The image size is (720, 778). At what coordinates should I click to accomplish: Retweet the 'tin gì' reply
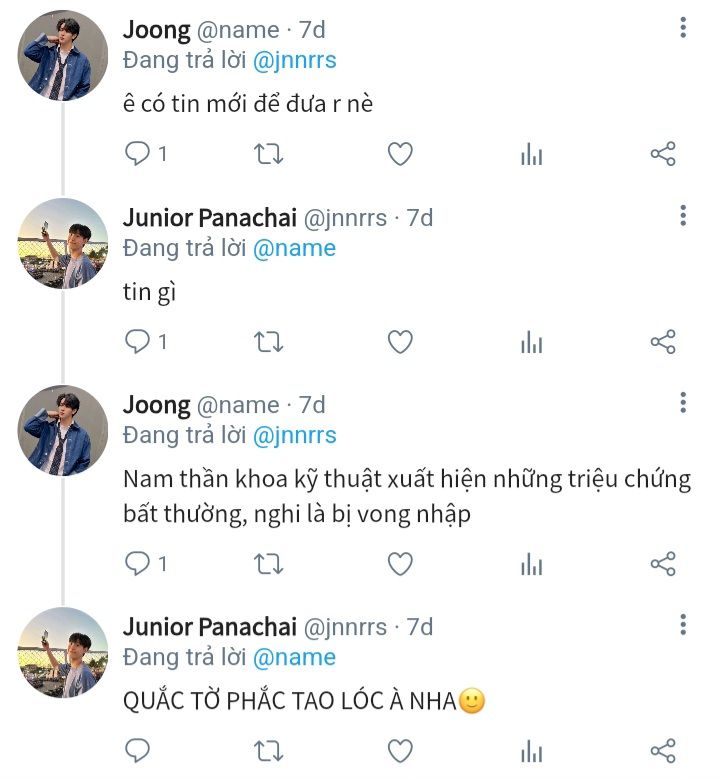pyautogui.click(x=268, y=342)
